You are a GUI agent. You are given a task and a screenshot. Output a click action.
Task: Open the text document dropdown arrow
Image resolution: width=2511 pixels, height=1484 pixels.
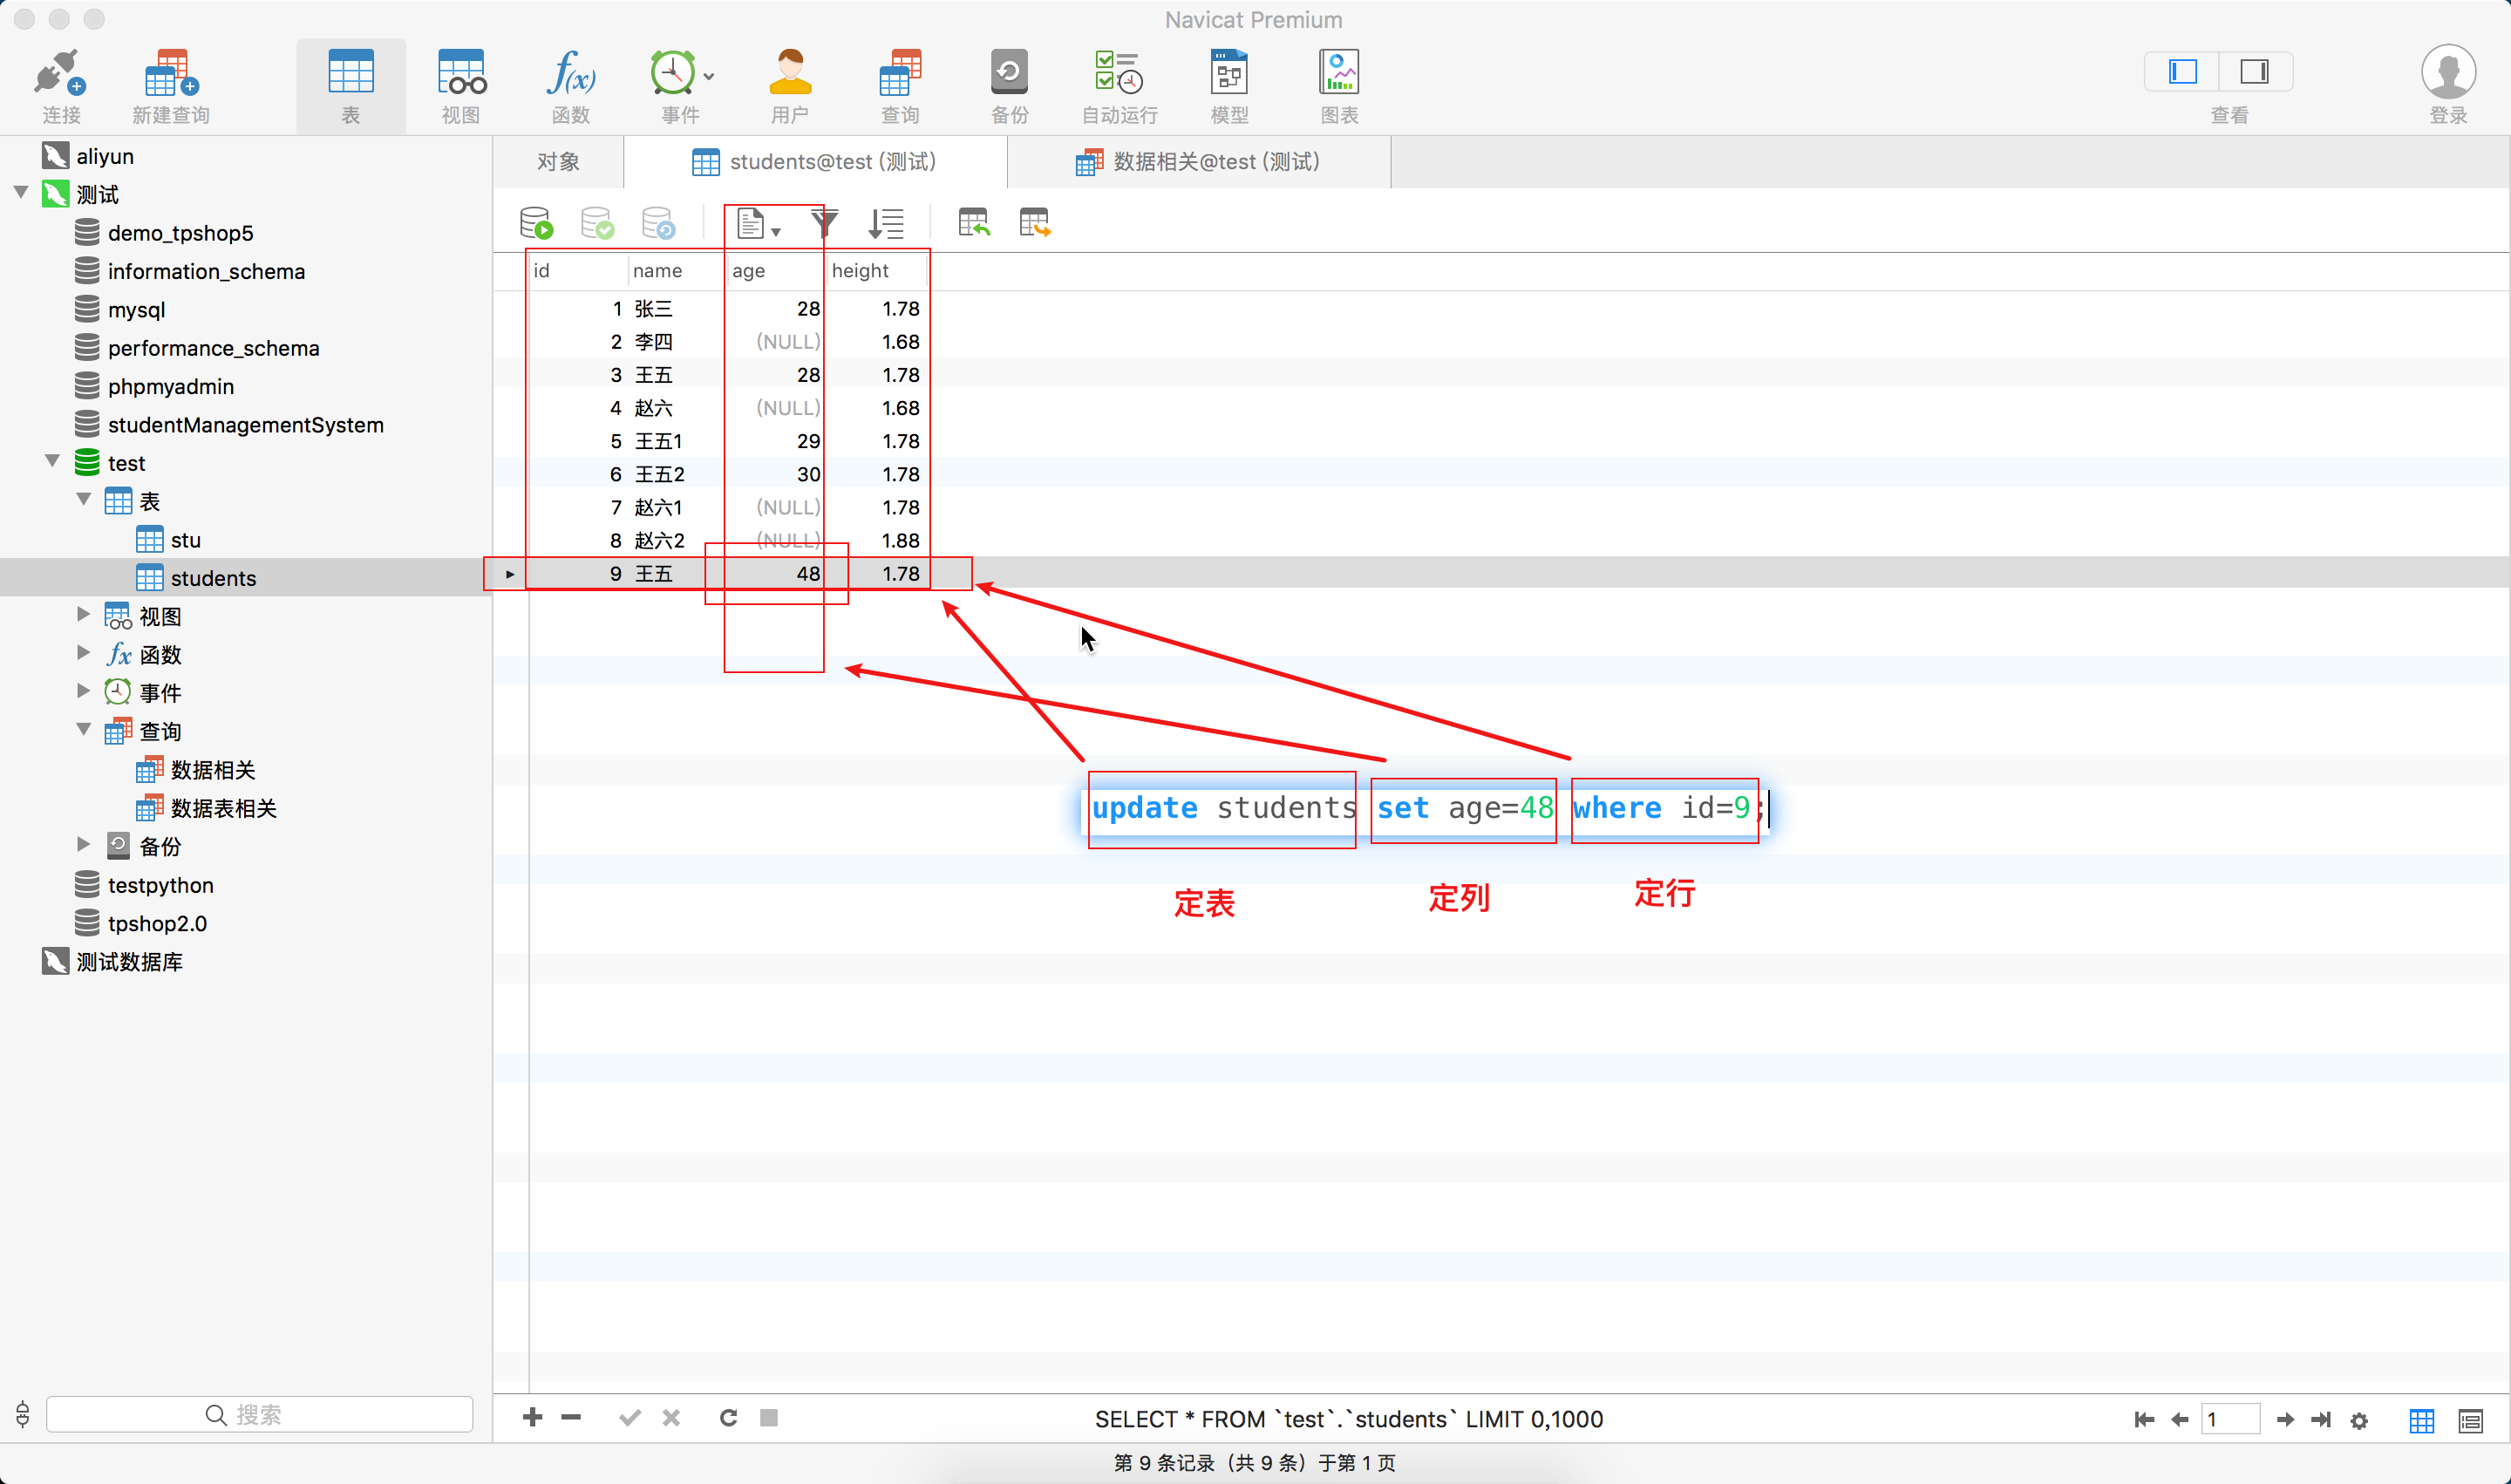coord(776,231)
